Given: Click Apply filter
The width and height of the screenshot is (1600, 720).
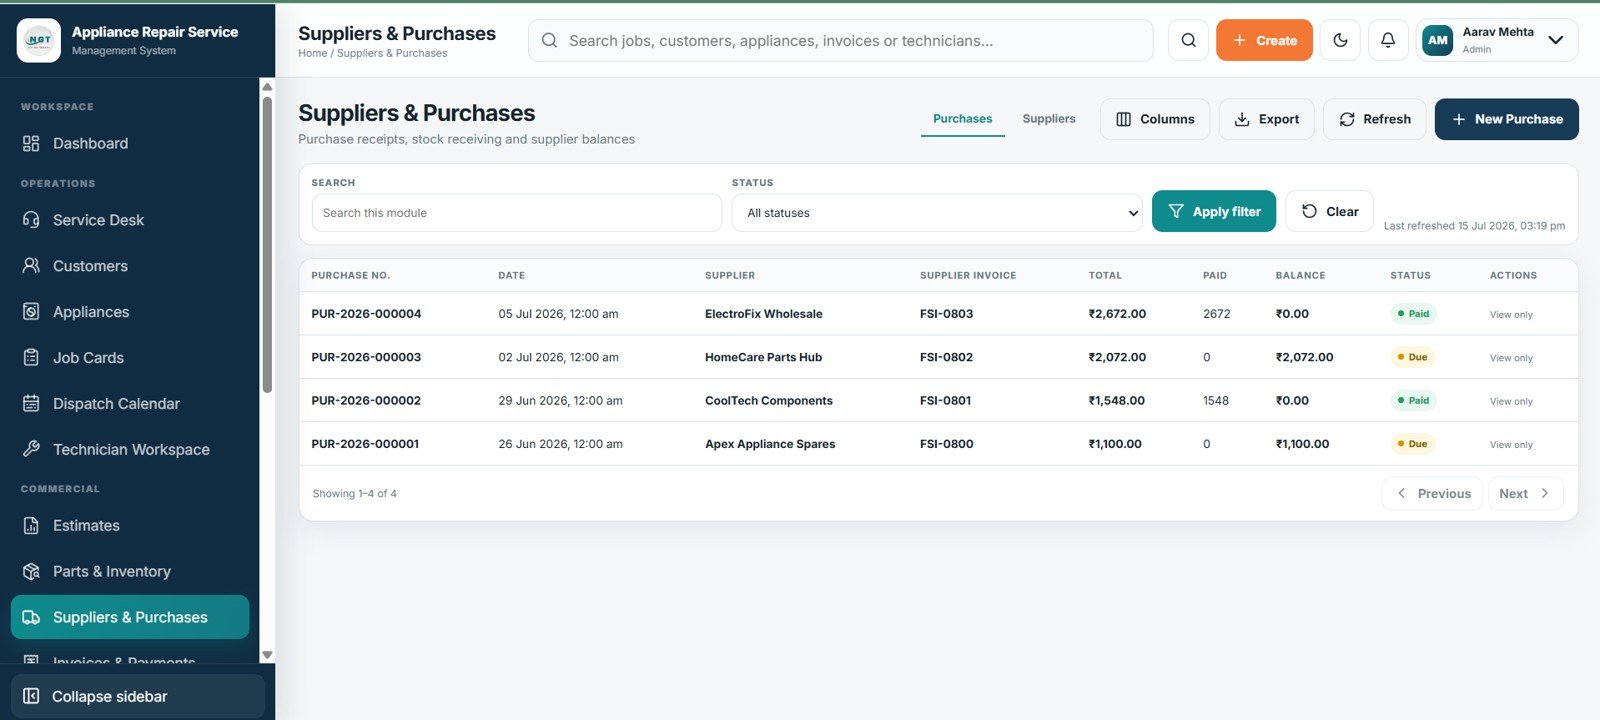Looking at the screenshot, I should [1214, 211].
